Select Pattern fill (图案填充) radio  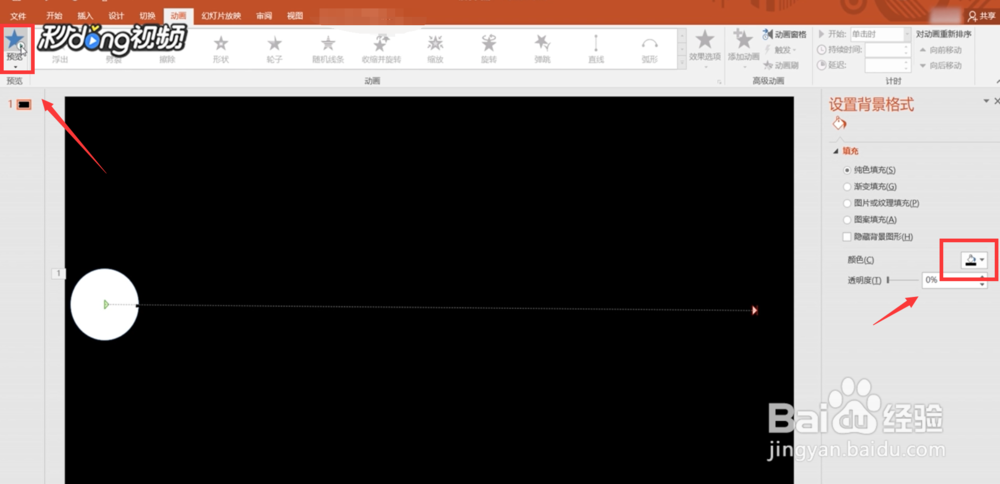coord(847,220)
